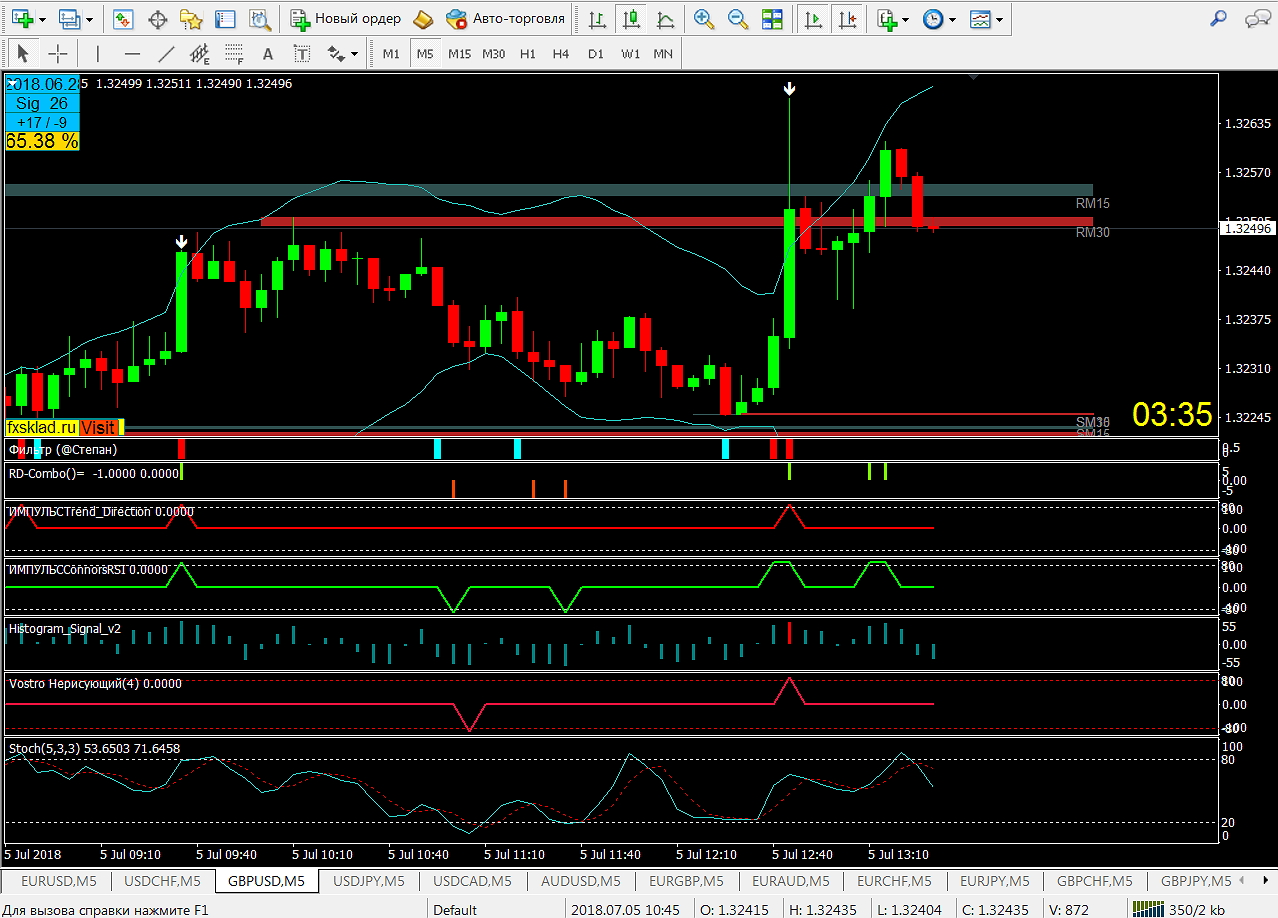Set timeframe to H1

[528, 54]
